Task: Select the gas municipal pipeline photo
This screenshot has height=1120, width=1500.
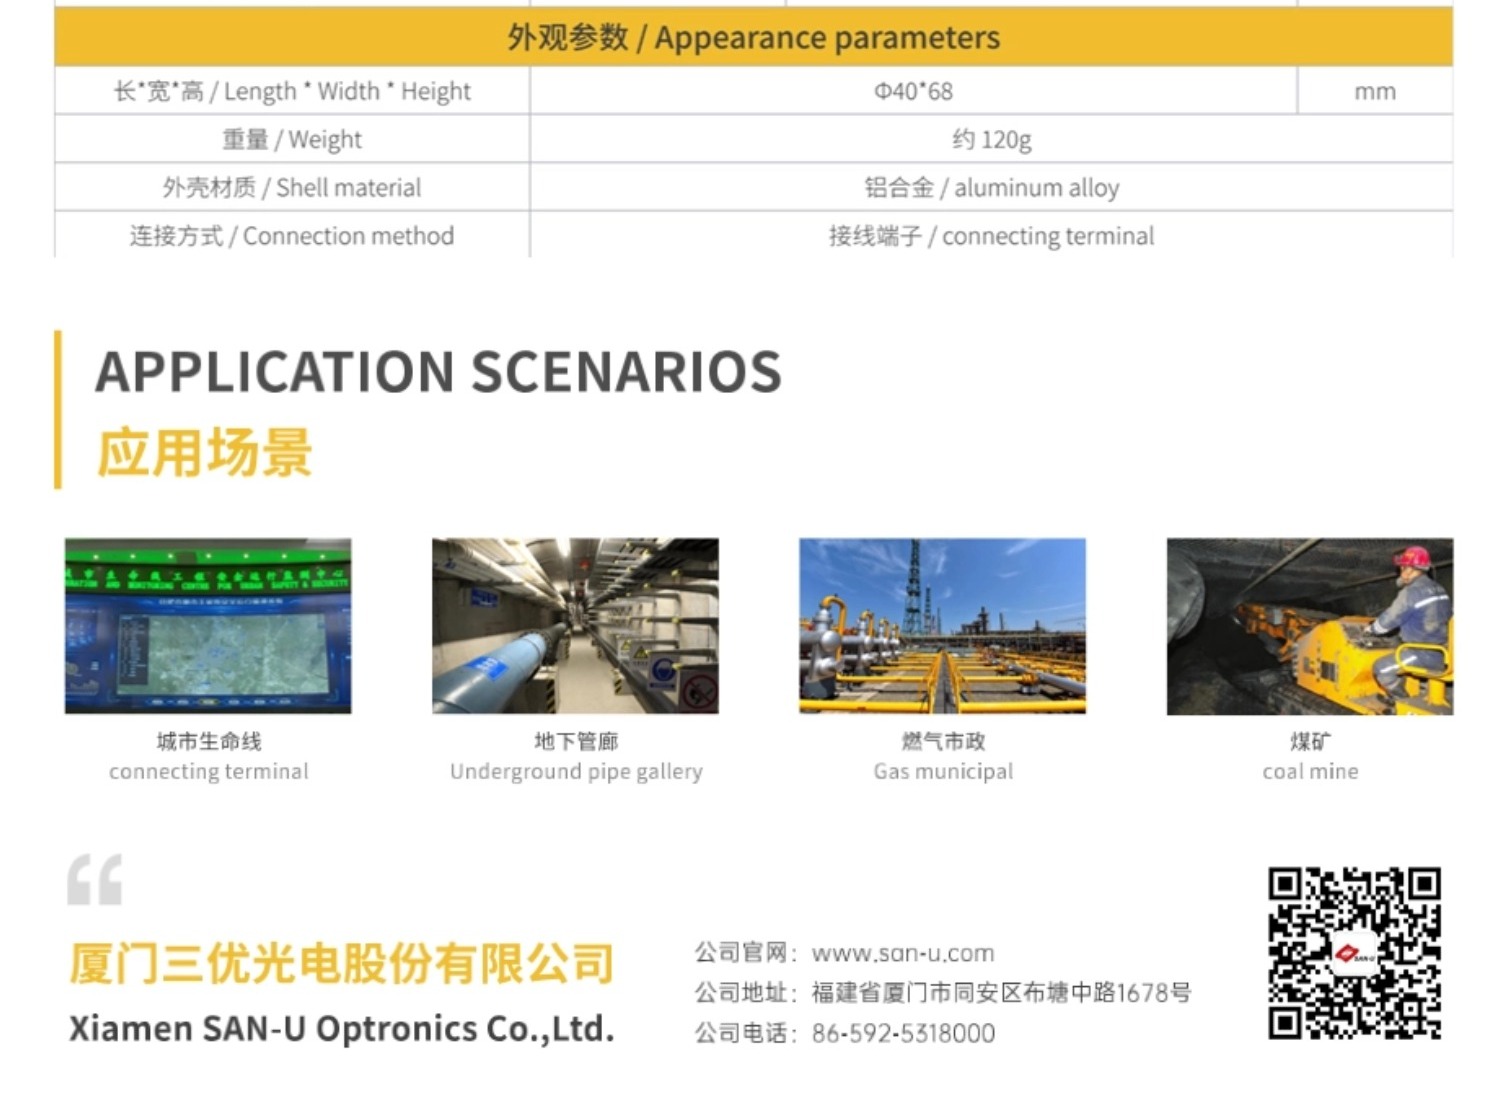Action: [x=942, y=626]
